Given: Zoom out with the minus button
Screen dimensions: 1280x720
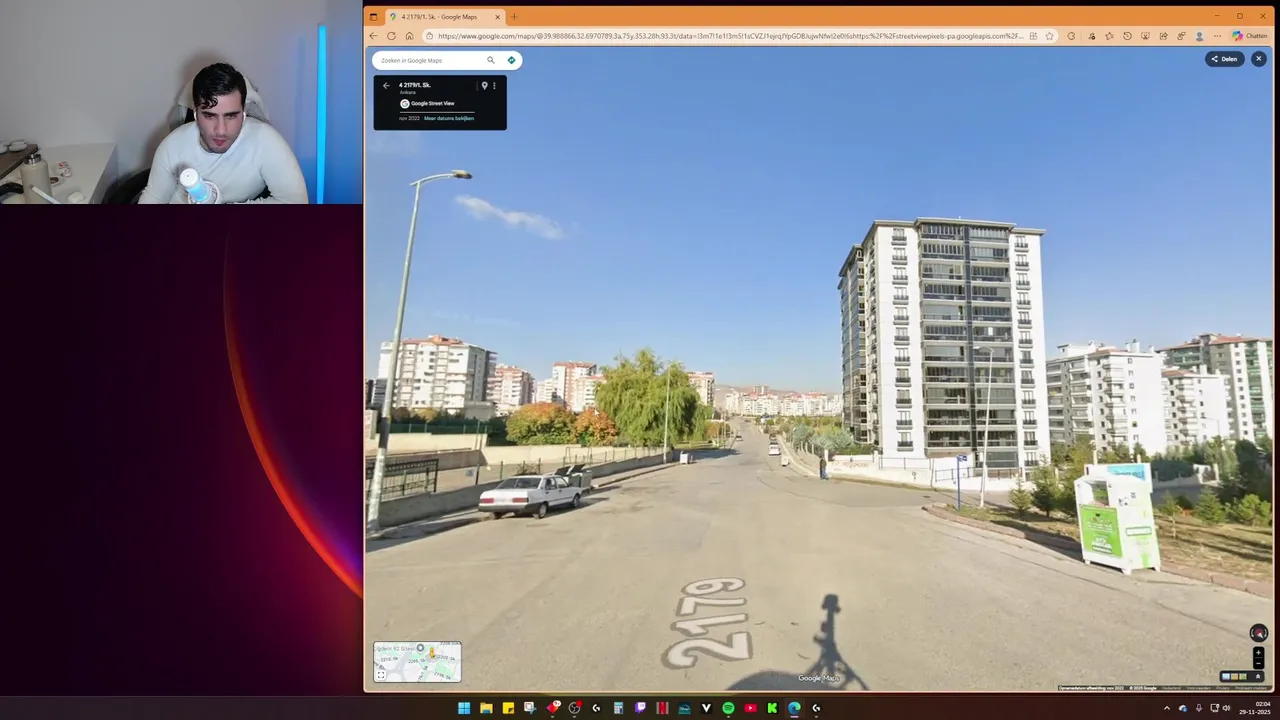Looking at the screenshot, I should click(1258, 663).
